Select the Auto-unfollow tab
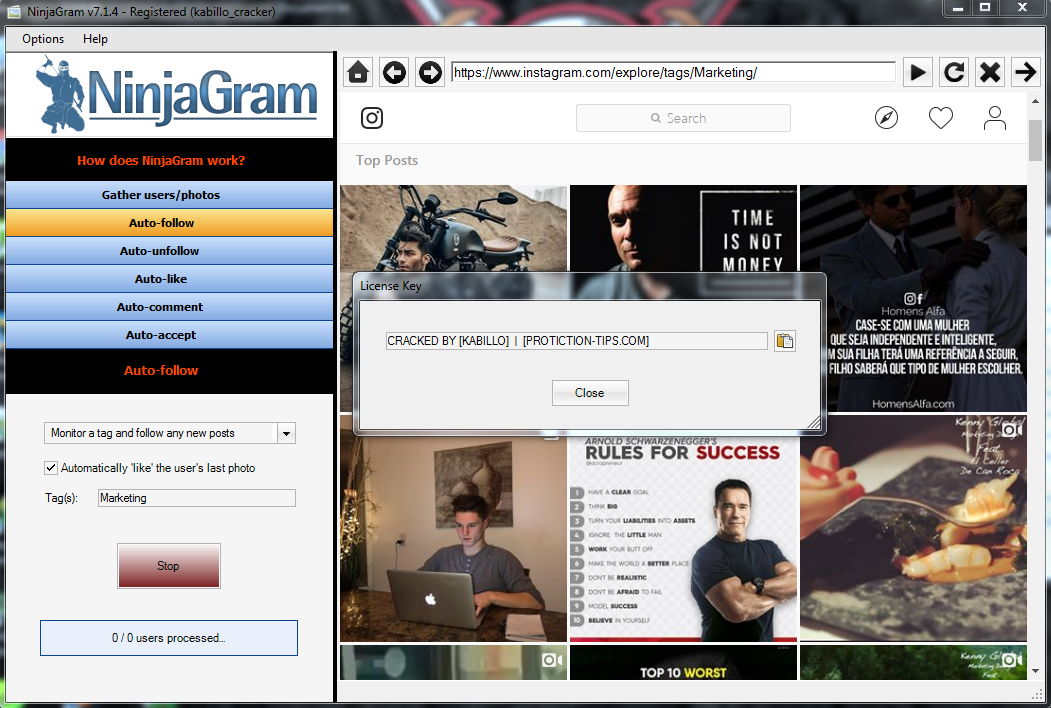Screen dimensions: 1051x708 click(169, 251)
